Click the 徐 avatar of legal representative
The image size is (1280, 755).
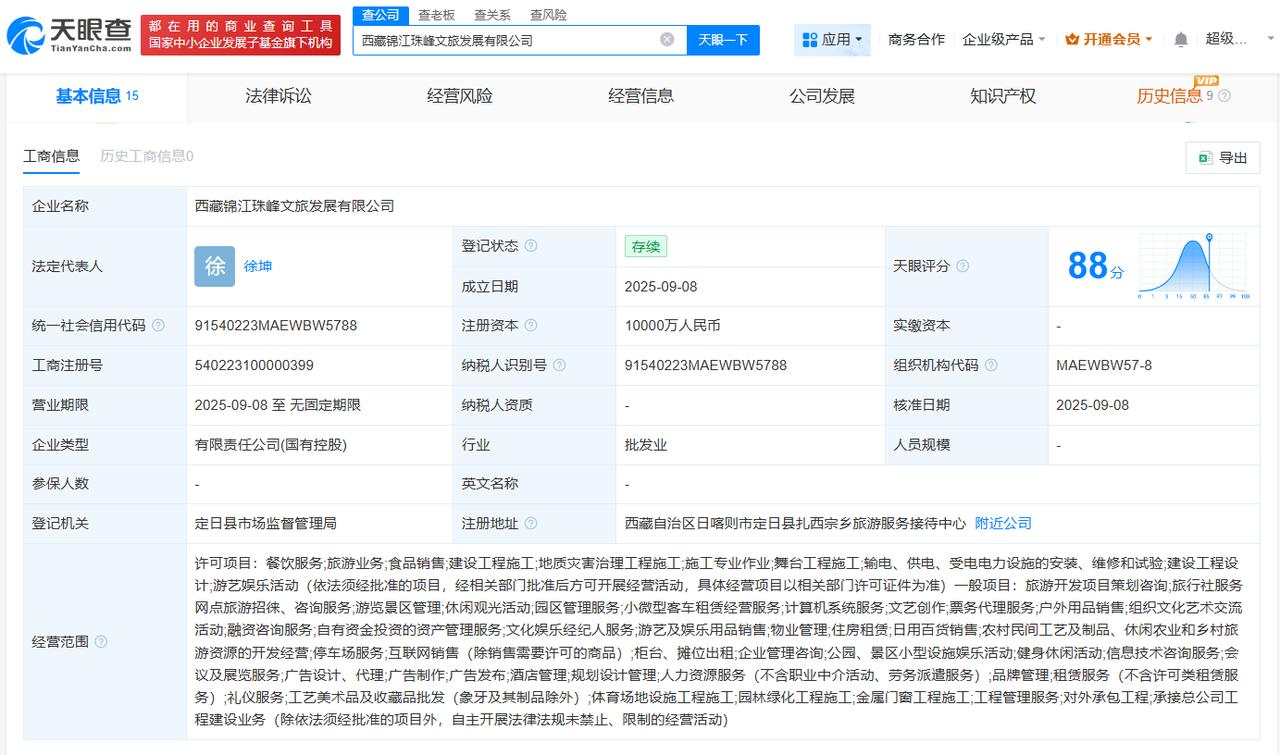point(214,266)
